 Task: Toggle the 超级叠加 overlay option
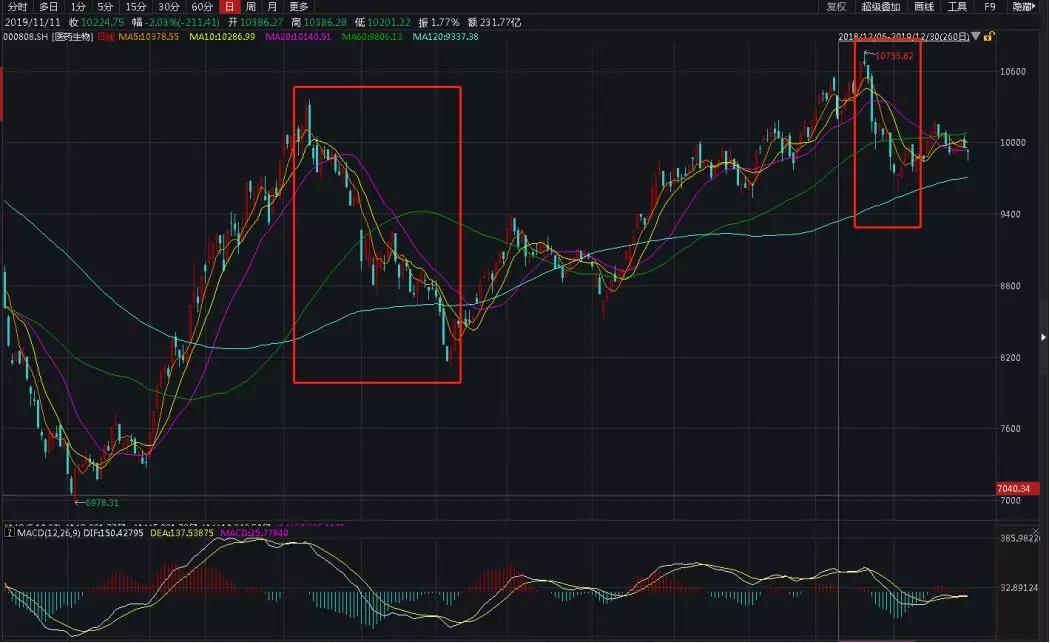pos(881,7)
